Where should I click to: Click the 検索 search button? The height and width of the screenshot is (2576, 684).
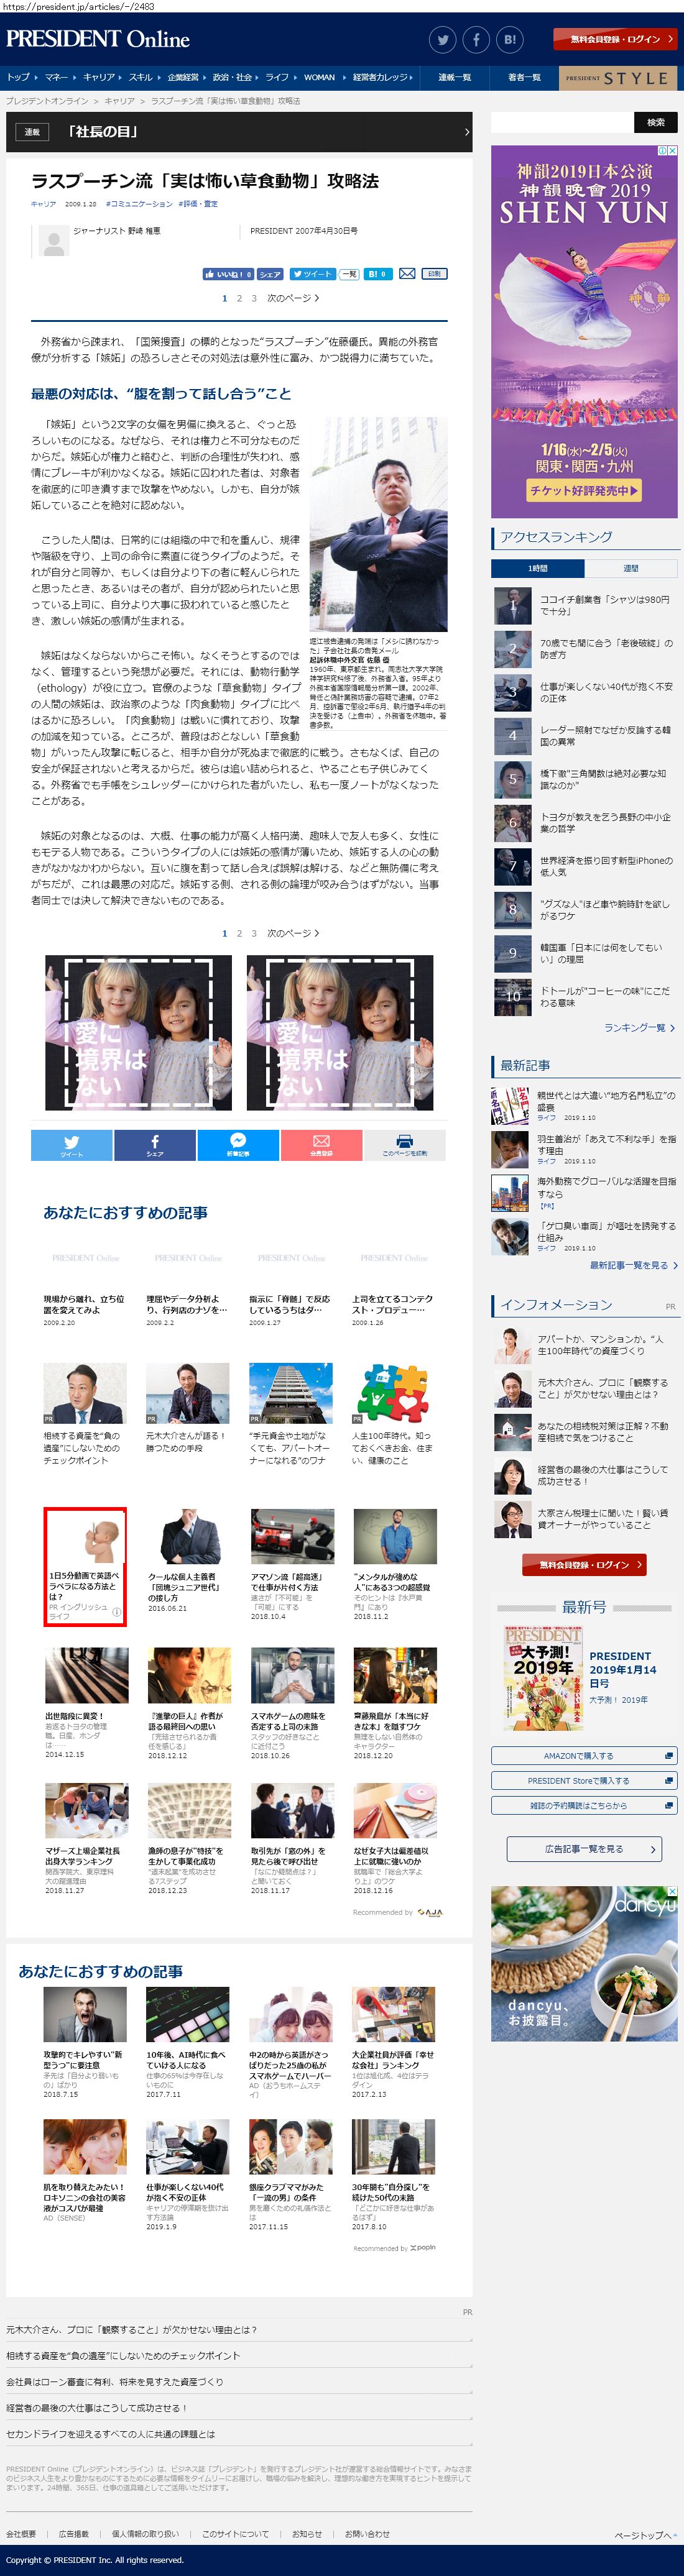pos(656,122)
